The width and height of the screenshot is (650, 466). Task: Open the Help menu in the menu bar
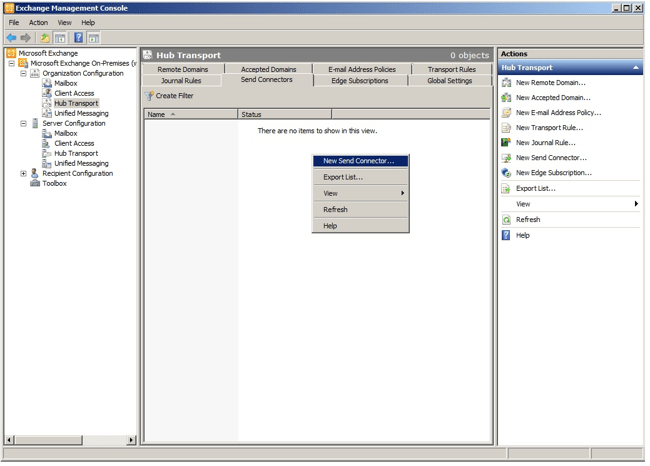tap(88, 22)
